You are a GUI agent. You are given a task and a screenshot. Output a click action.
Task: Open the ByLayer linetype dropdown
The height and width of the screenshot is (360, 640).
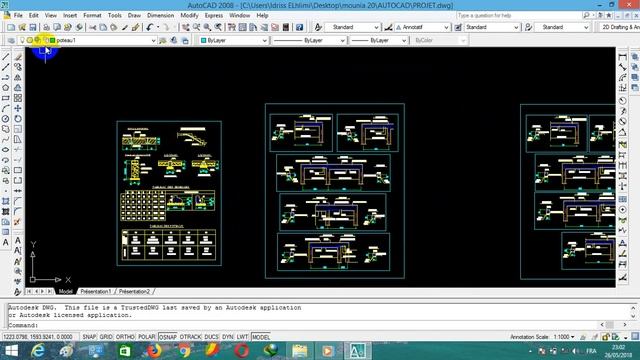309,40
